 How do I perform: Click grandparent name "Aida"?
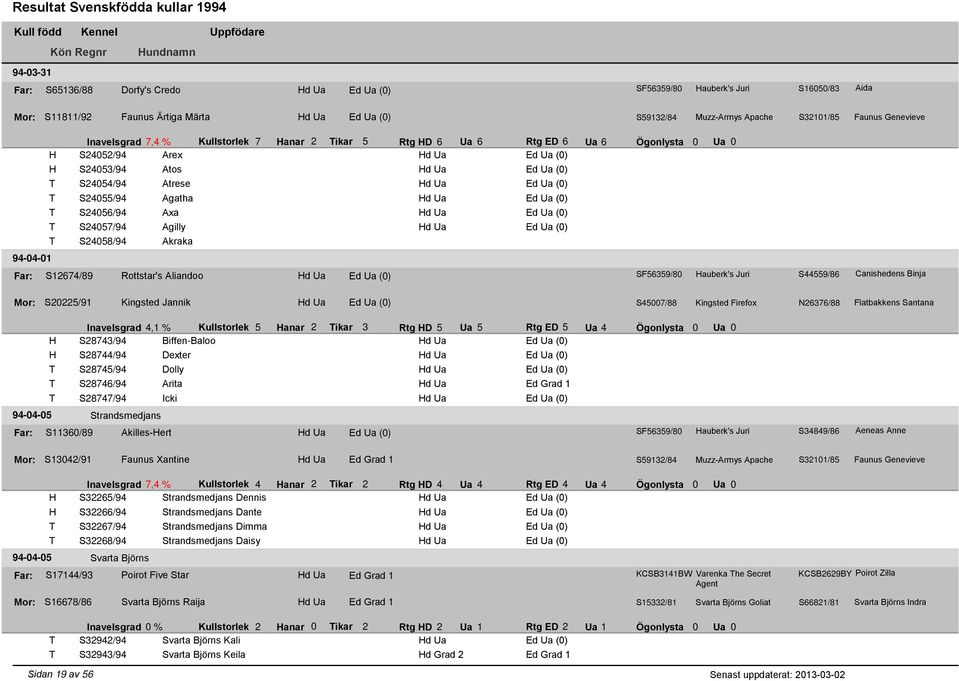(x=864, y=88)
